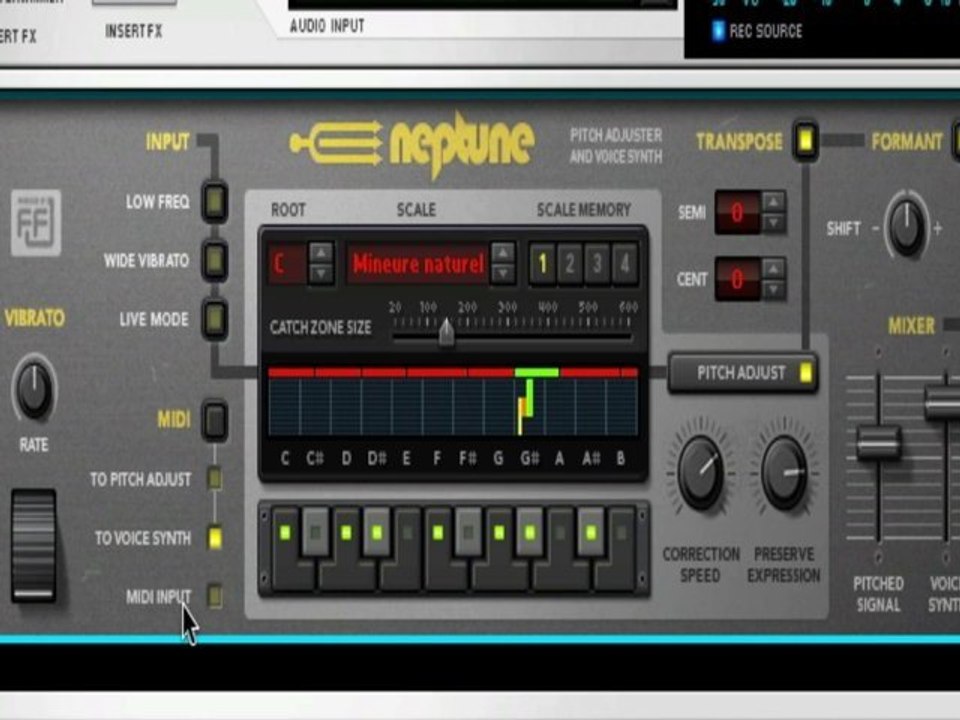Click the Voice Synth mixer fader
960x720 pixels.
[x=943, y=402]
